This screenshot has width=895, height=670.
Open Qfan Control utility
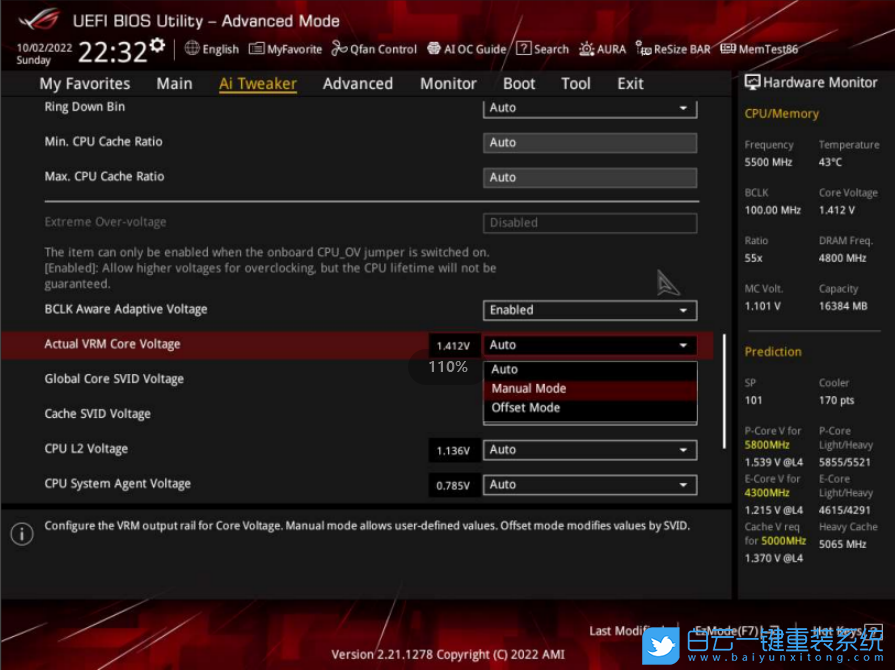coord(374,48)
